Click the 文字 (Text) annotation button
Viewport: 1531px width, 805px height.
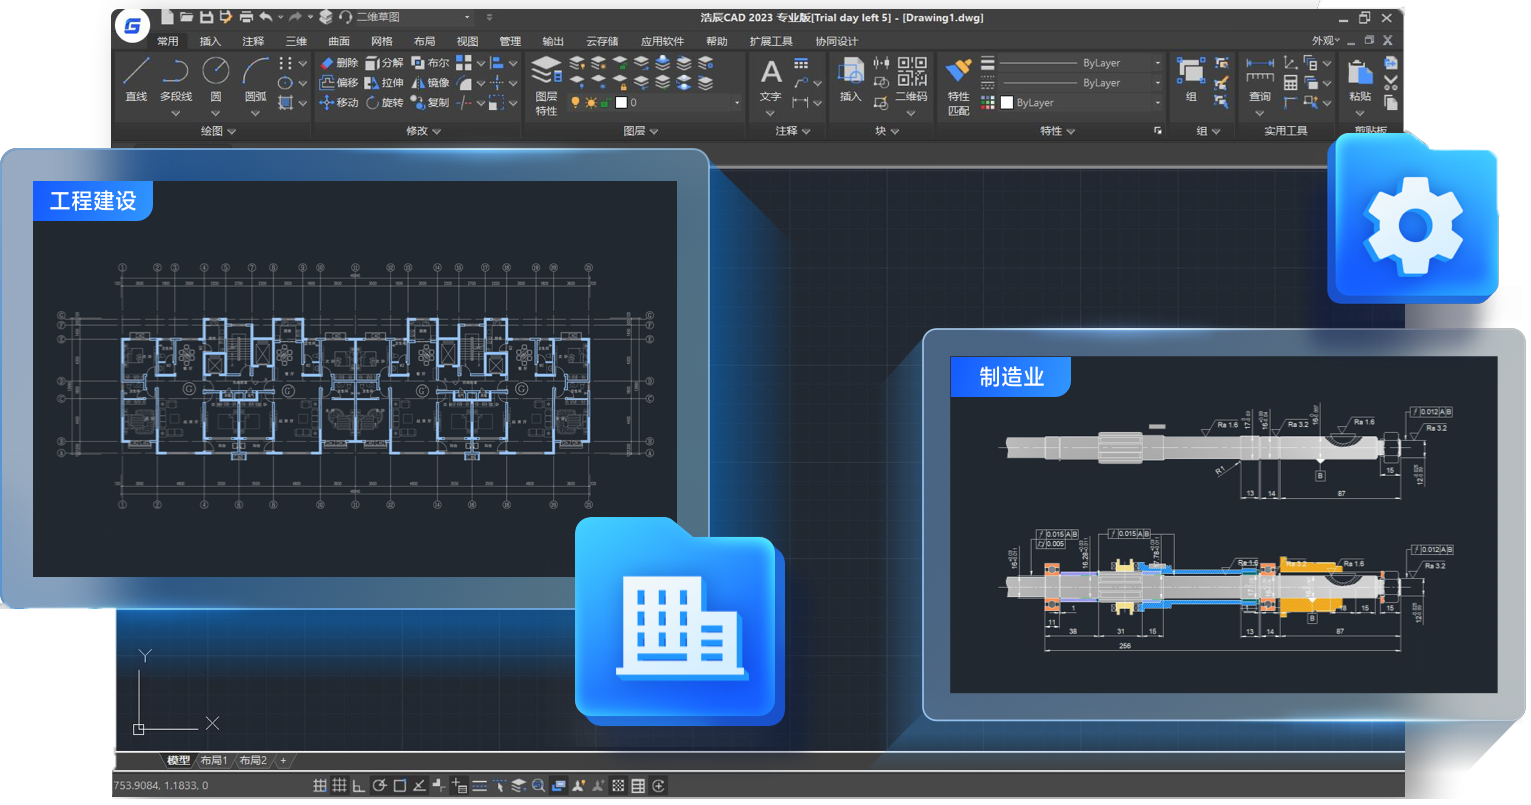tap(771, 75)
